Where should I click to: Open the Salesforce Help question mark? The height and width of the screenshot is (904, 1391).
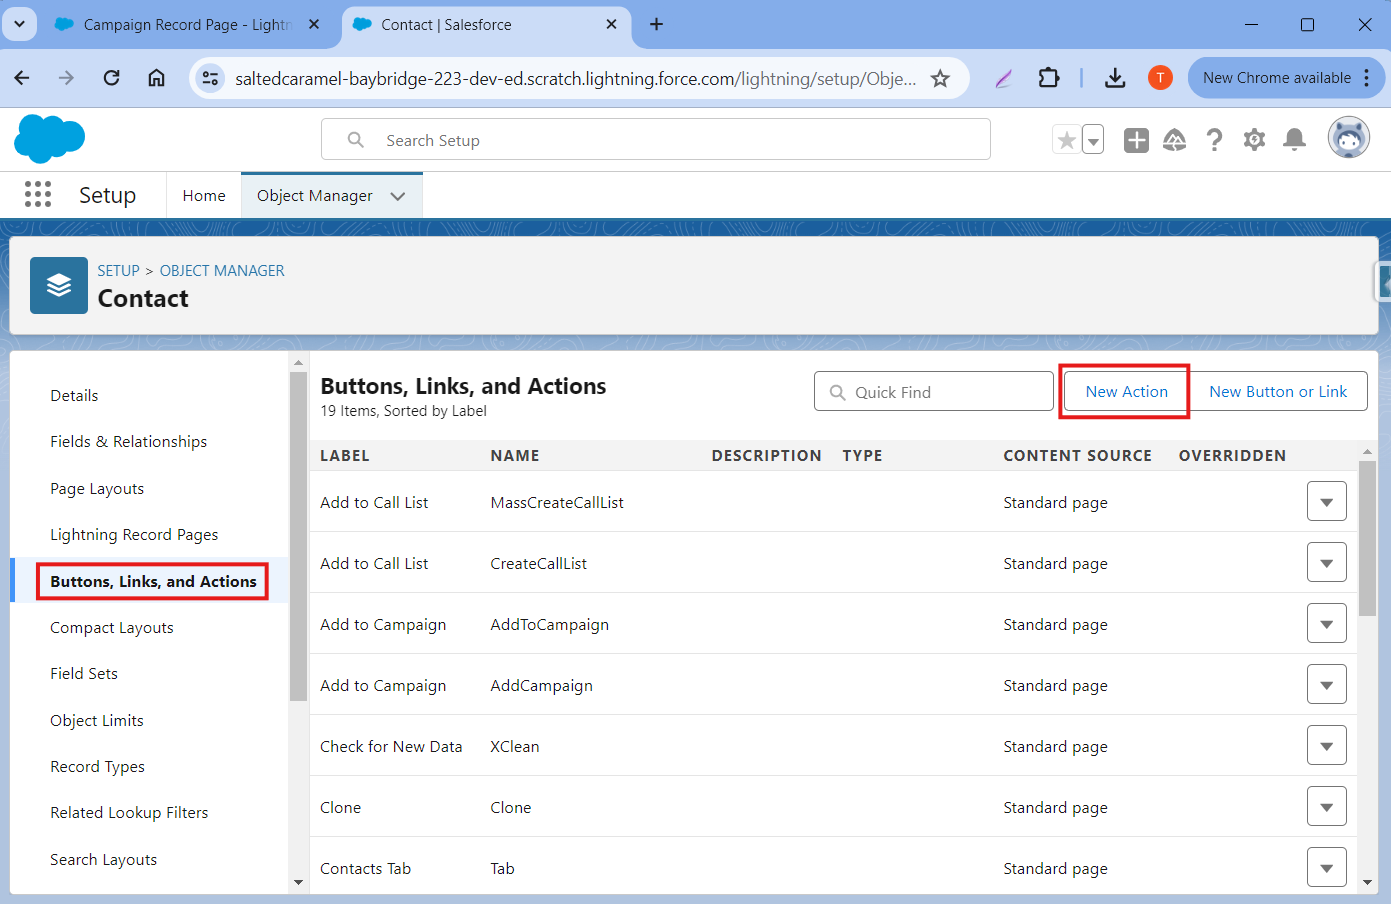pos(1214,140)
